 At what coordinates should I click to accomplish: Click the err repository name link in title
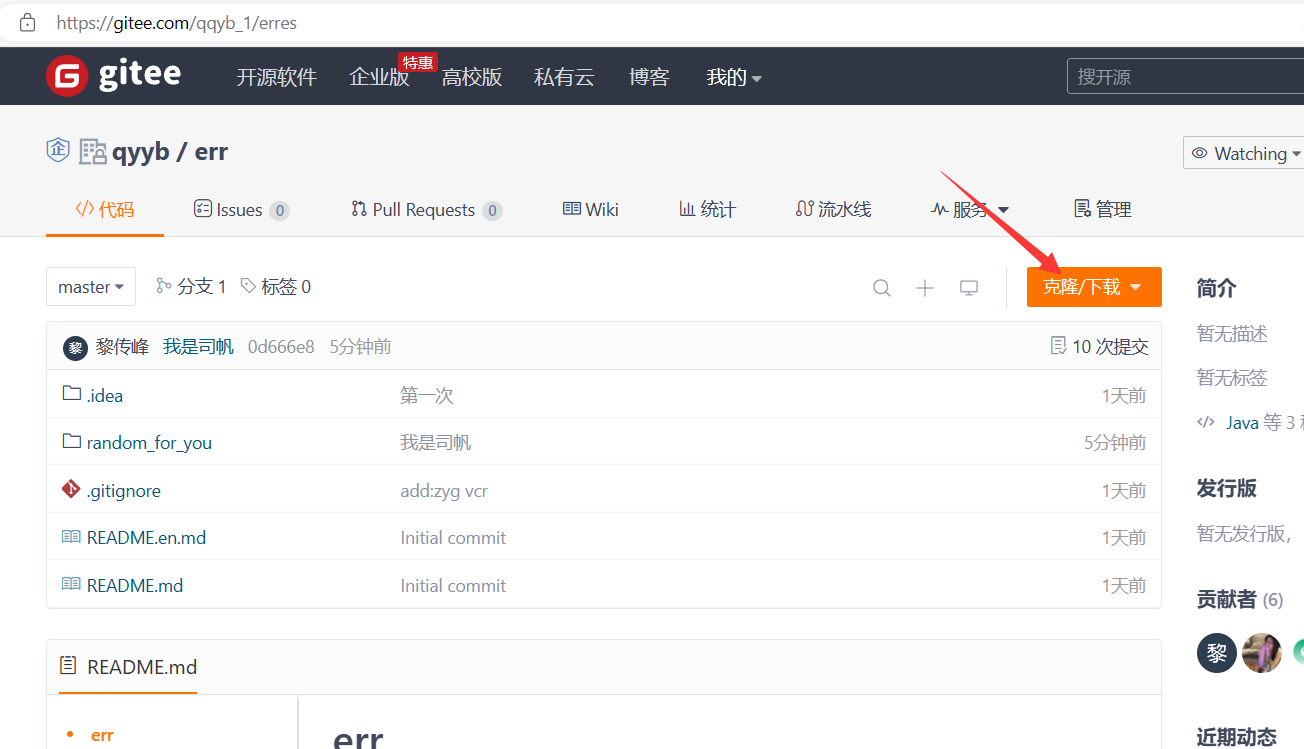point(211,152)
